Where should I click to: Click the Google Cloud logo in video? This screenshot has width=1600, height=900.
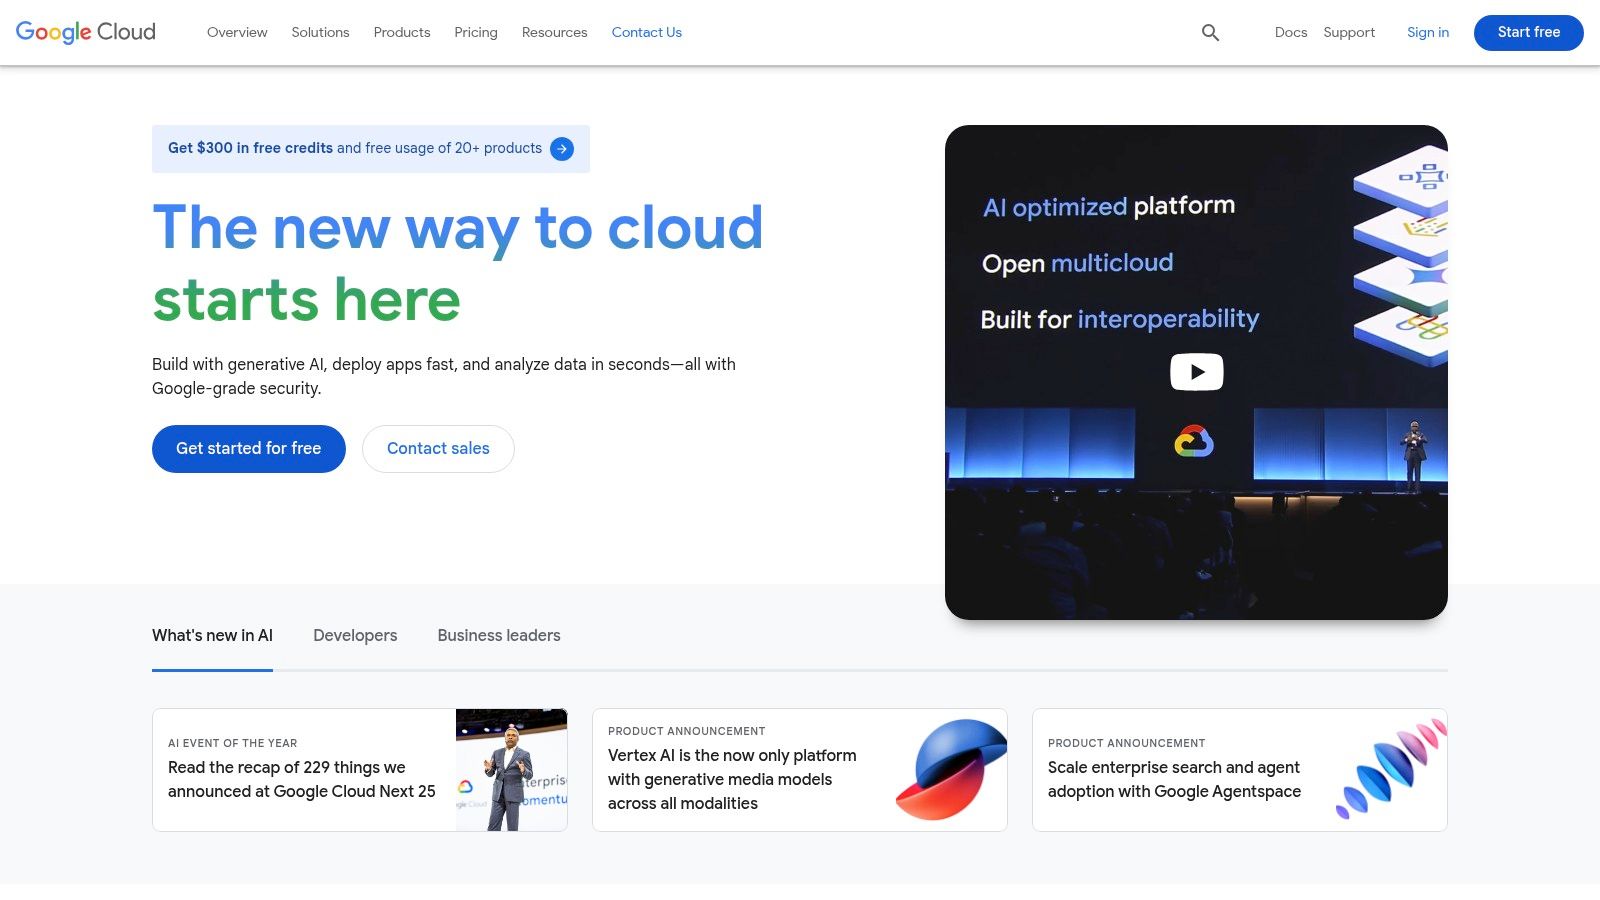coord(1194,441)
